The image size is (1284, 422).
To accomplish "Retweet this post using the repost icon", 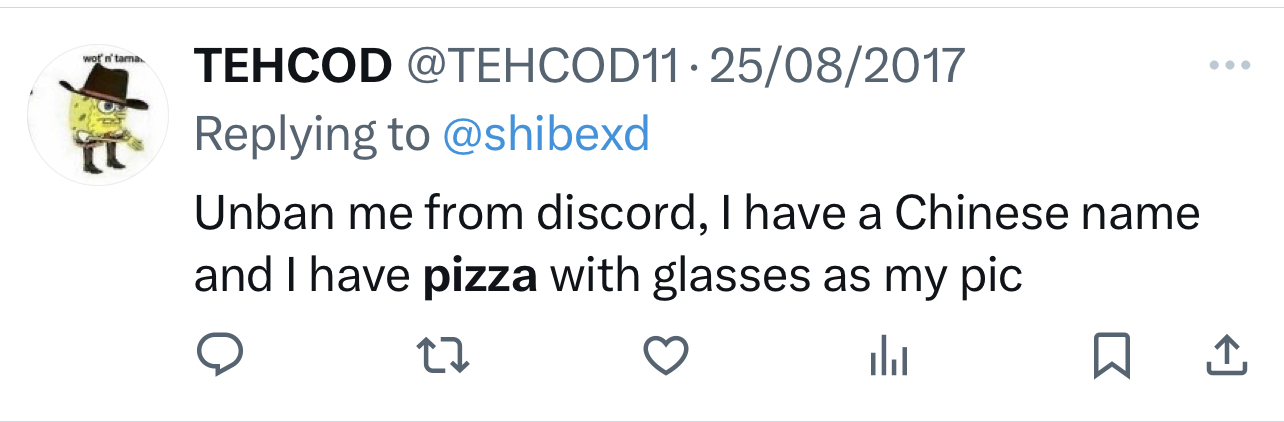I will click(442, 356).
